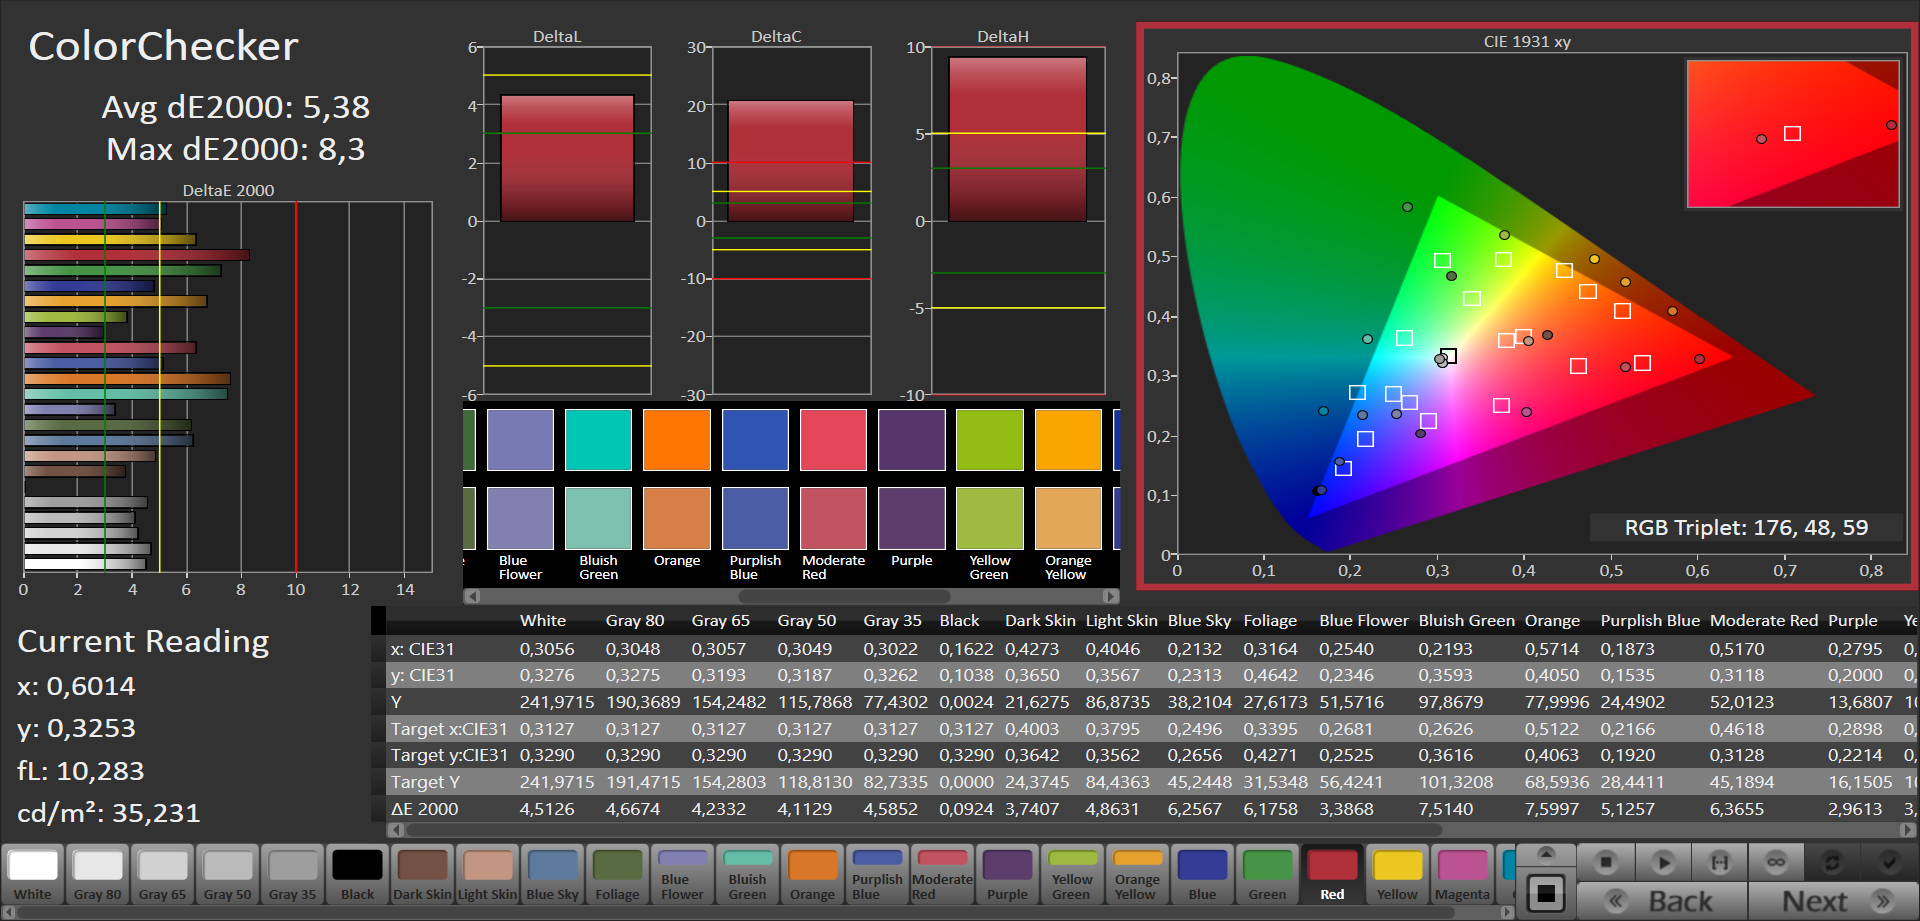Click the swatch panel left scroll arrow
1920x921 pixels.
tap(472, 596)
